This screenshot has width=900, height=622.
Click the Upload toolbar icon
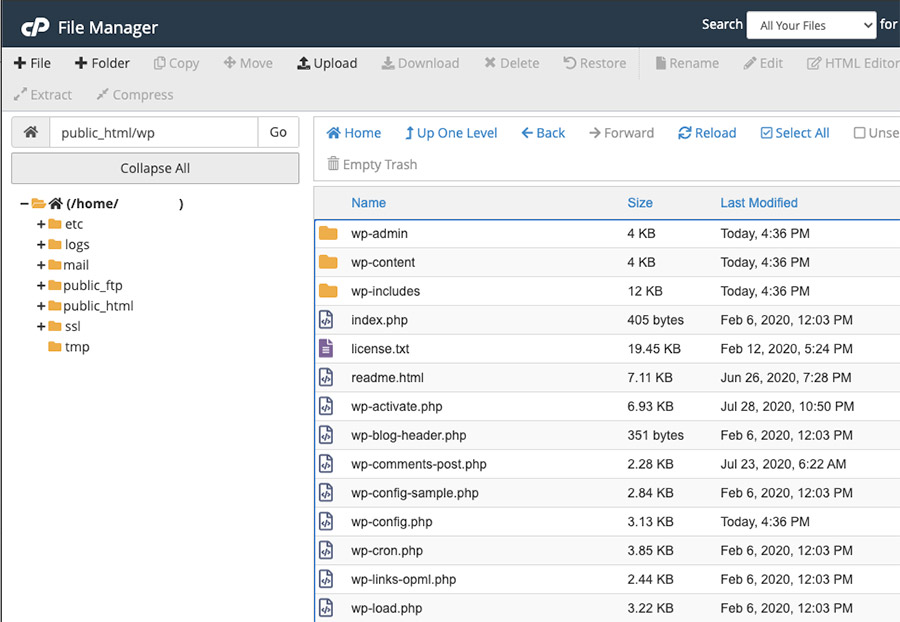coord(304,63)
